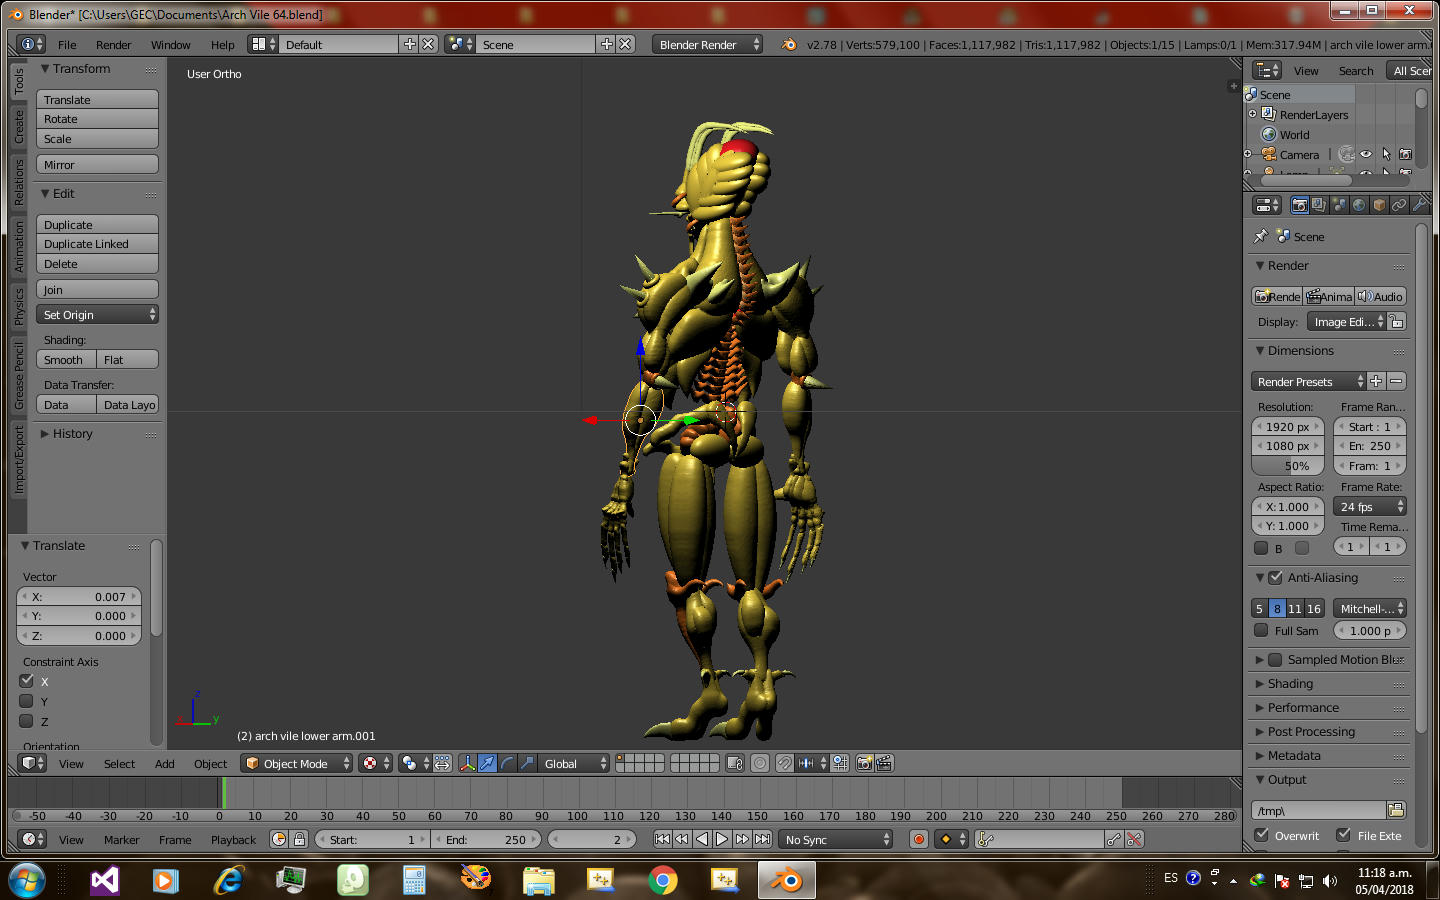The height and width of the screenshot is (900, 1440).
Task: Open Chrome from the Windows taskbar
Action: (662, 880)
